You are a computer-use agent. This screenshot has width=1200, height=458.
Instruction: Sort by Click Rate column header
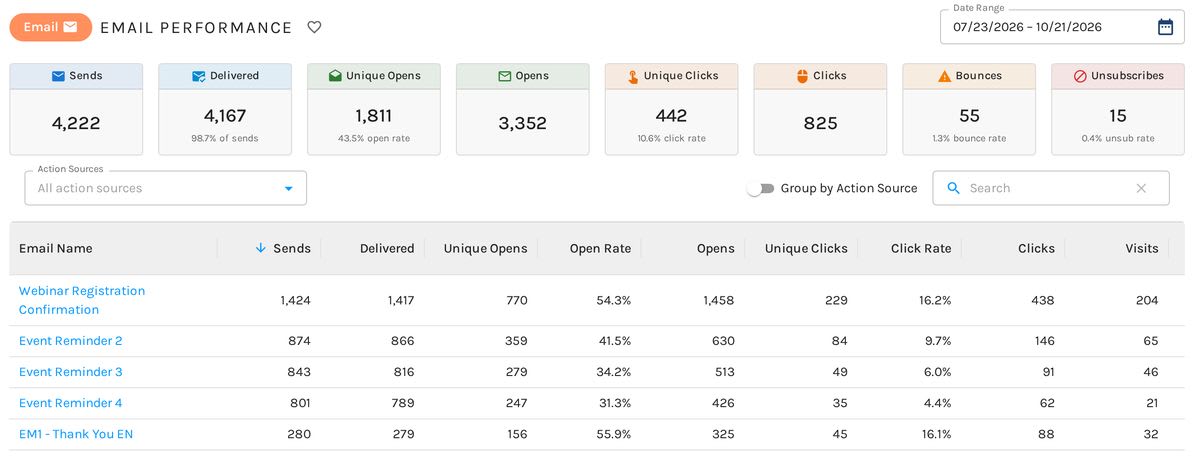click(921, 248)
